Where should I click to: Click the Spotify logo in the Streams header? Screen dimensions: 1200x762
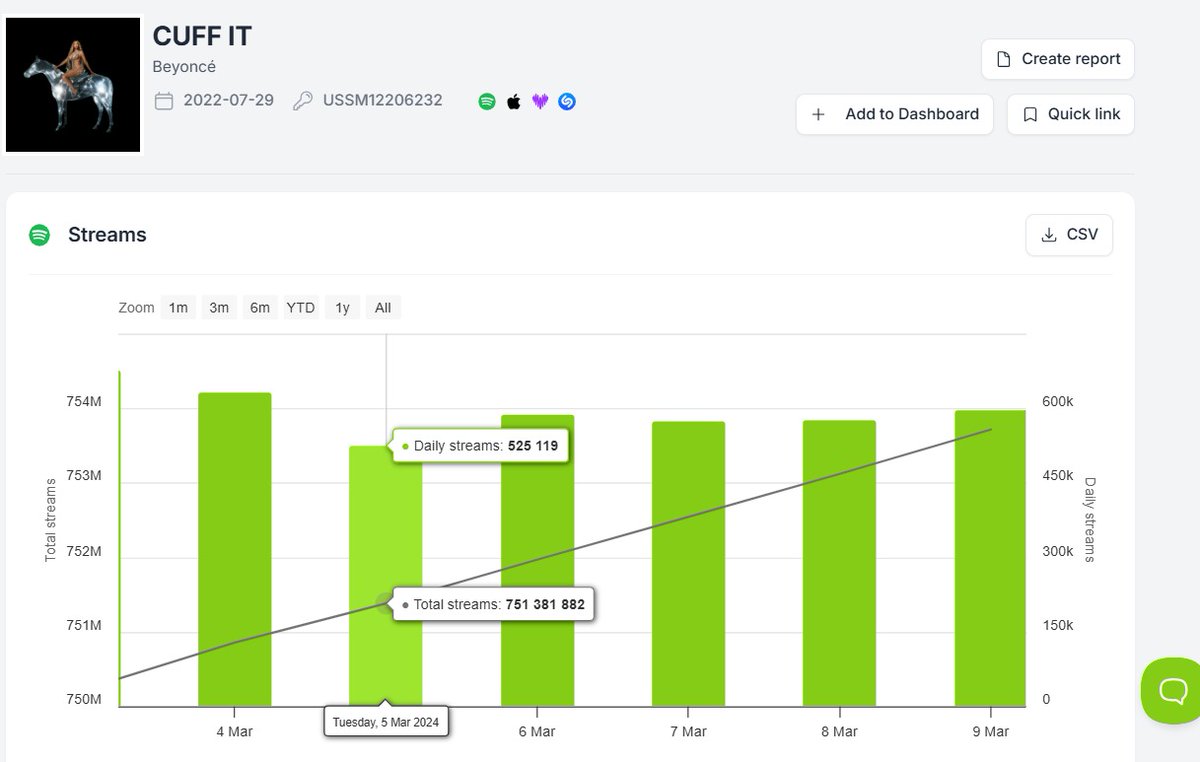40,235
